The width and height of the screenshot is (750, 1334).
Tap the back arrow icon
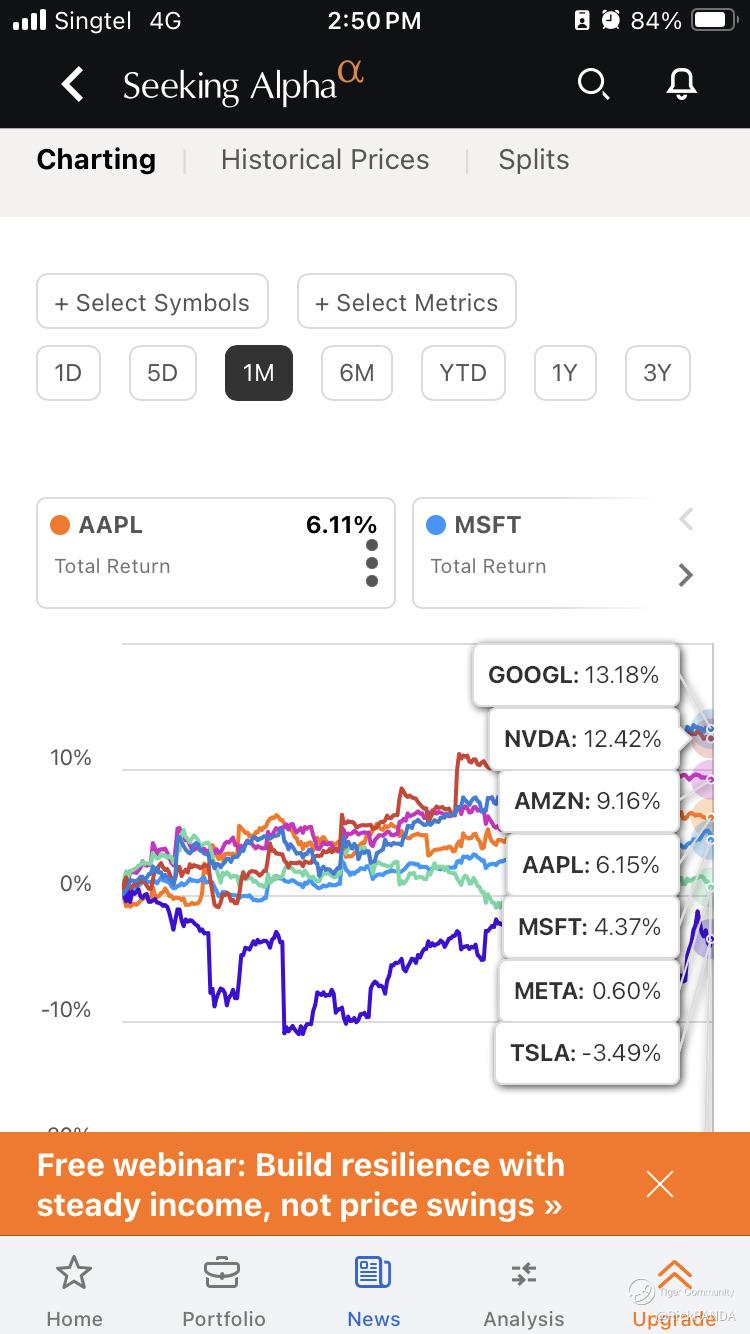tap(73, 85)
